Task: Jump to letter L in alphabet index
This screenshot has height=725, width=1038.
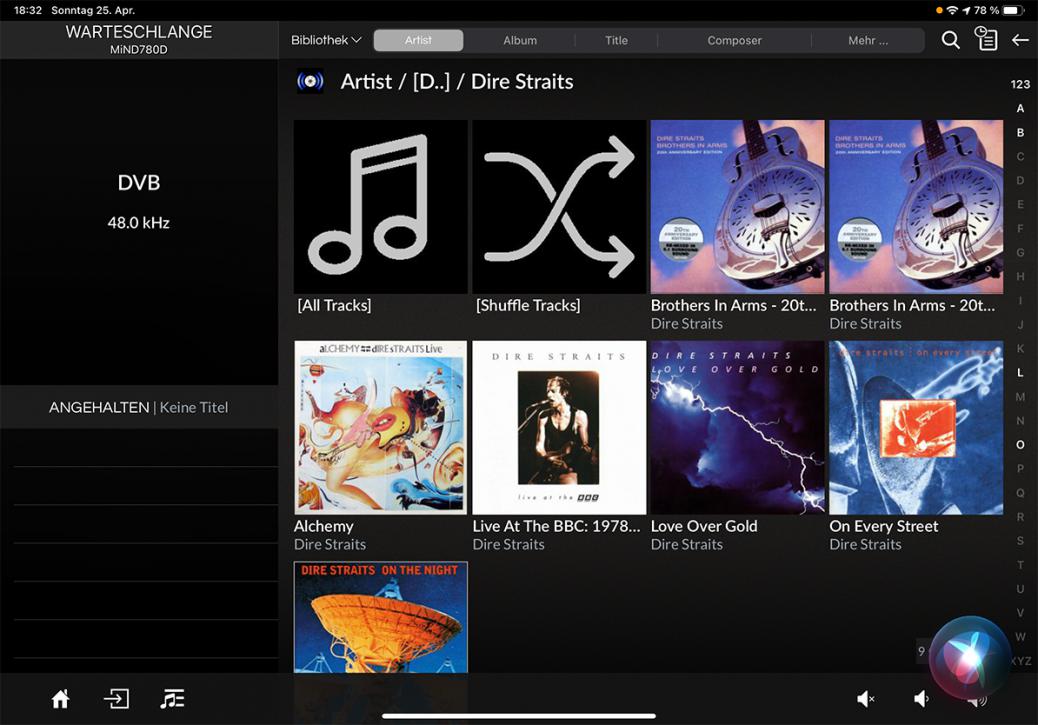Action: point(1020,372)
